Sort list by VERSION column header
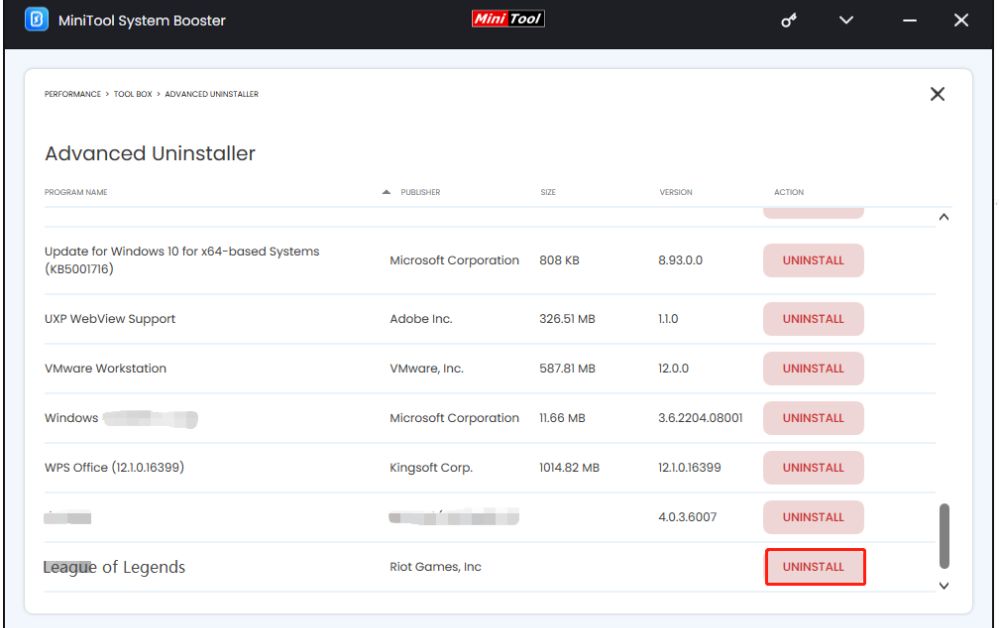 [x=676, y=192]
